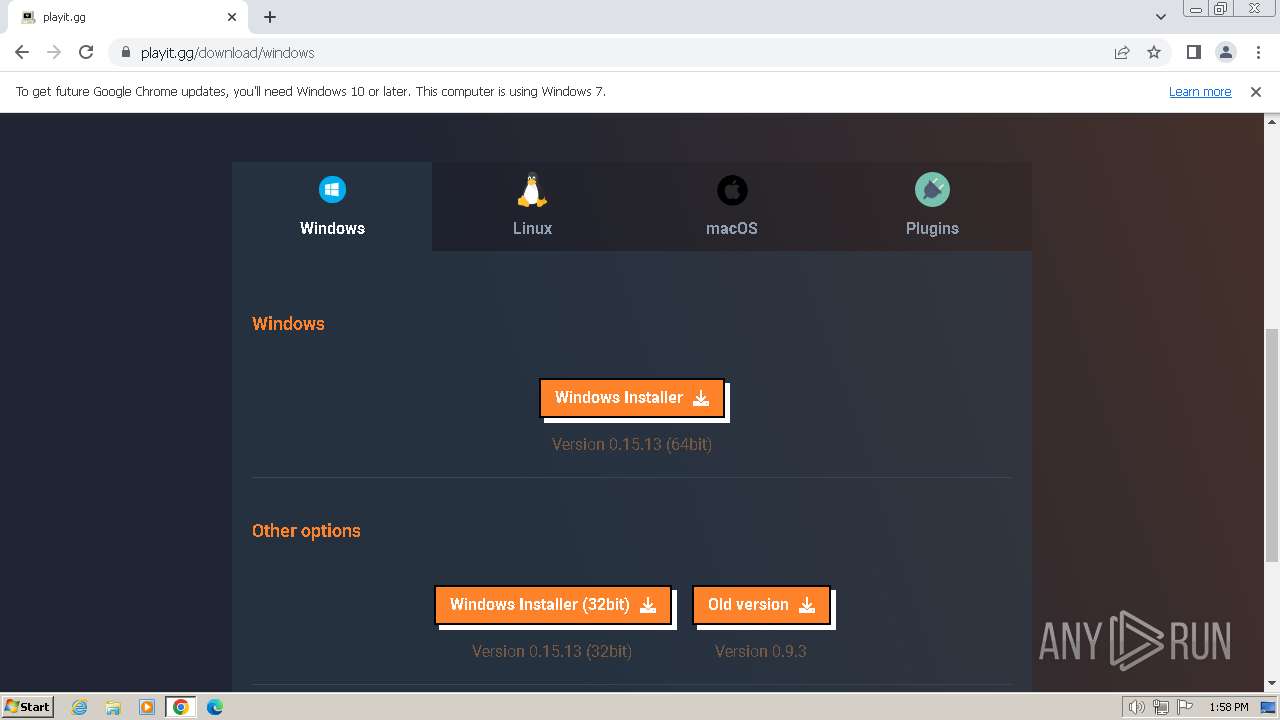
Task: Open the Action Center flag icon
Action: (x=1185, y=707)
